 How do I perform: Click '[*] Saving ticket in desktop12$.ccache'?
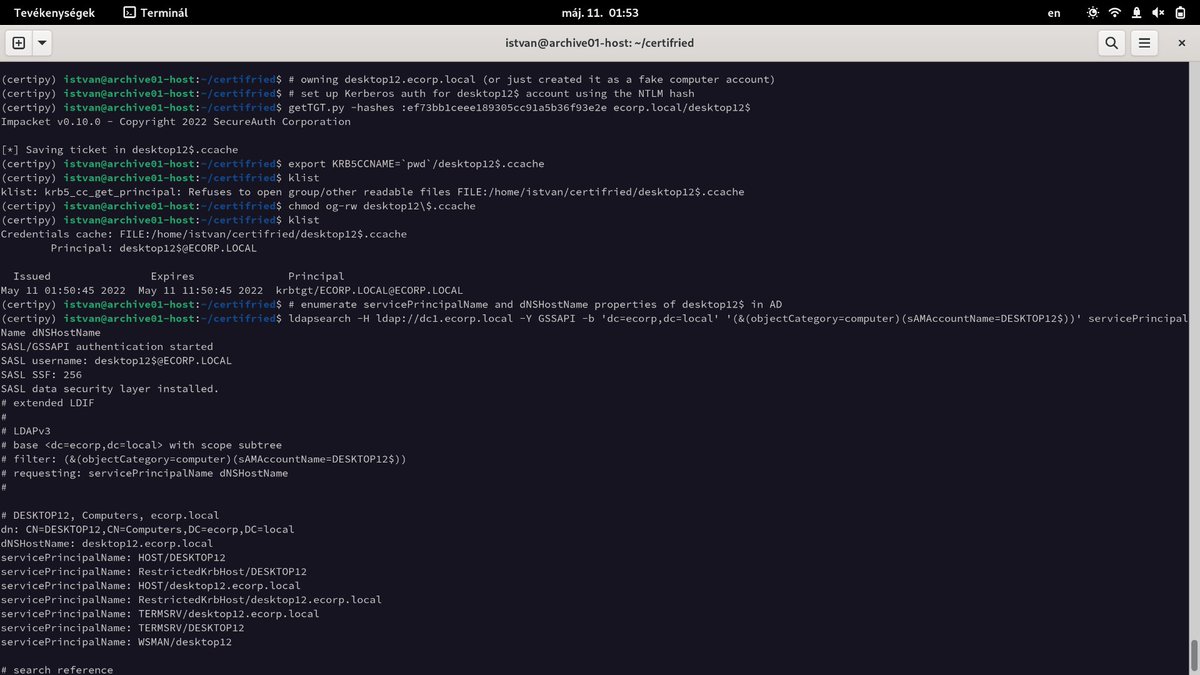(x=120, y=149)
